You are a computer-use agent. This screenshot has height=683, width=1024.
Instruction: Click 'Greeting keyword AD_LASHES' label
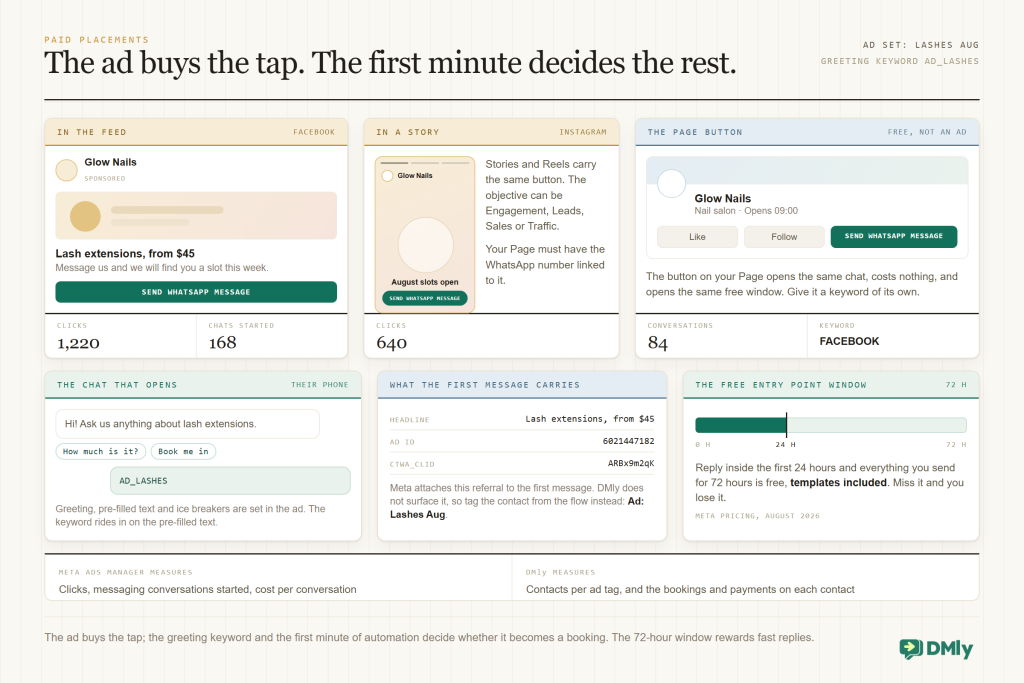coord(900,61)
